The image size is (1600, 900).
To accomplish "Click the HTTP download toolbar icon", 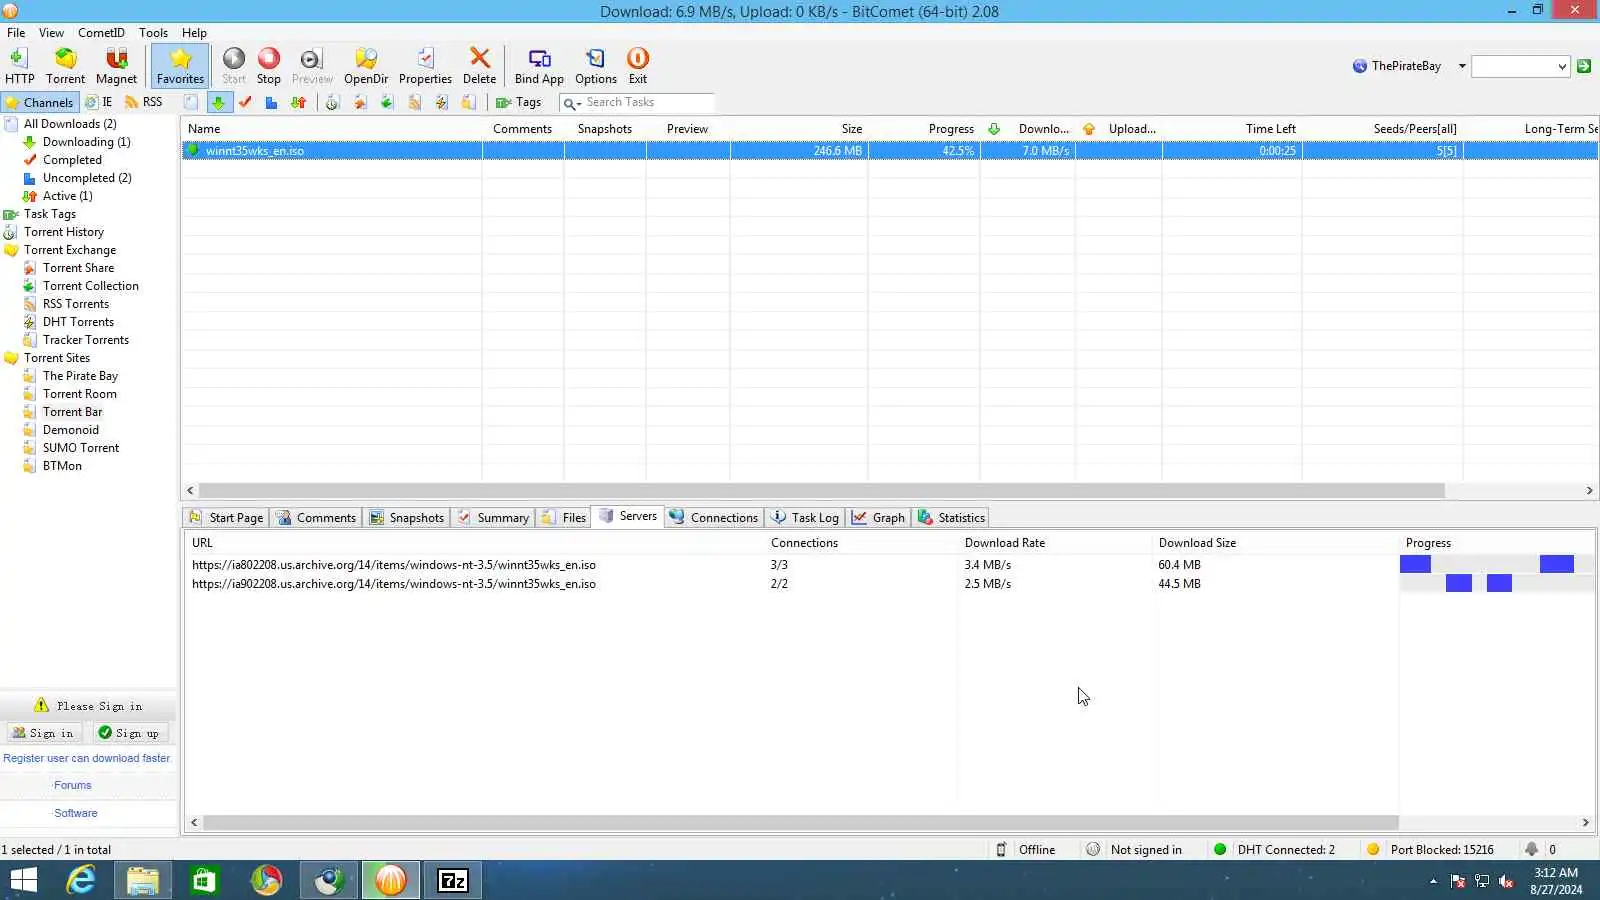I will point(19,66).
